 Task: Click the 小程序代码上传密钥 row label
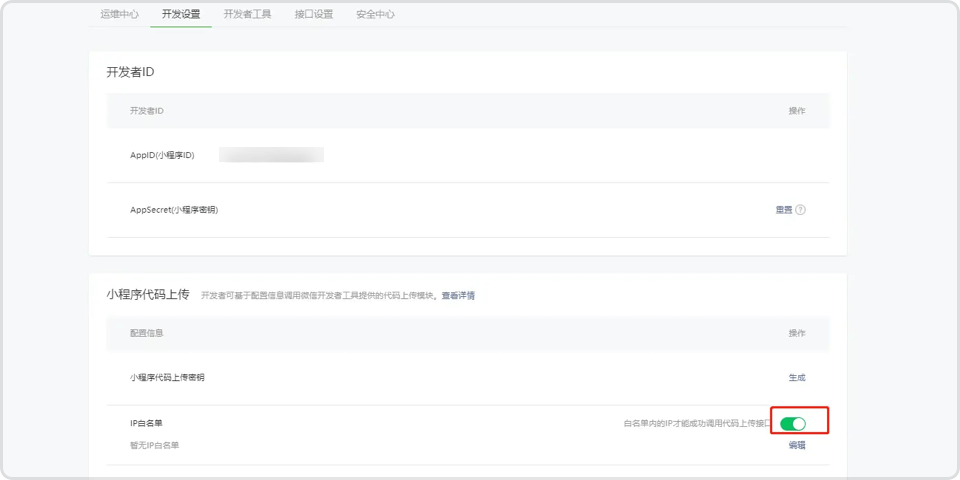167,378
